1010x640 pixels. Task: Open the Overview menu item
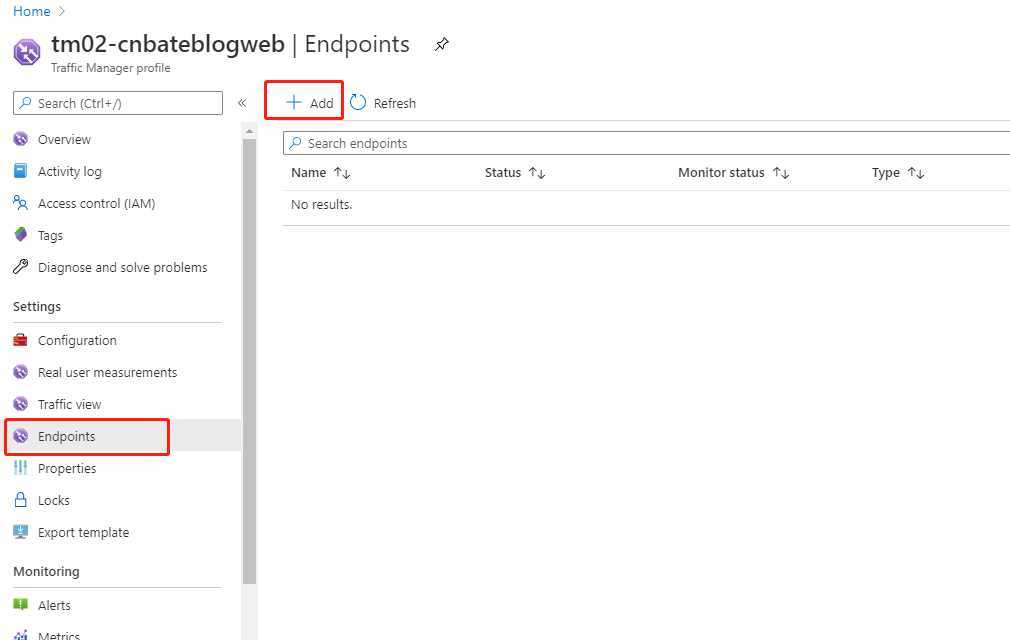click(64, 139)
